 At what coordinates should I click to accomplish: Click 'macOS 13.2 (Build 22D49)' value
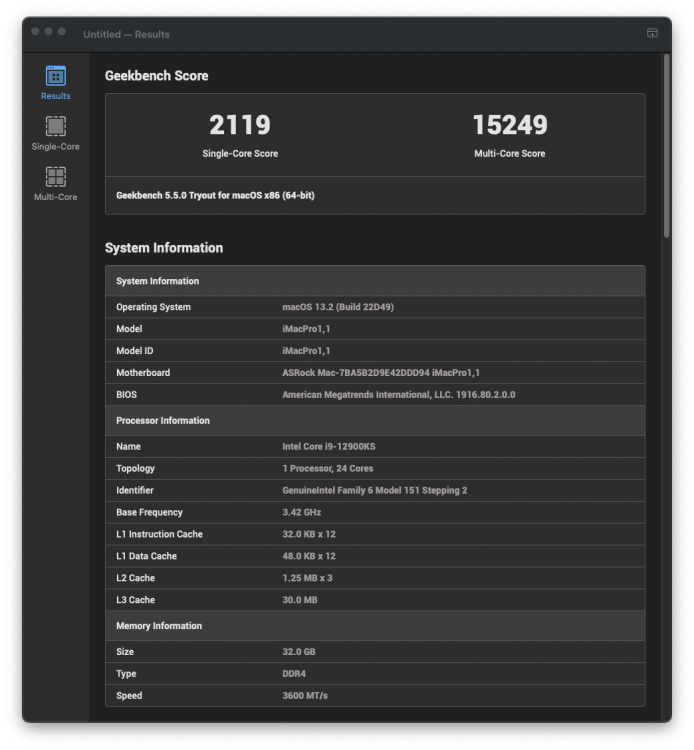tap(338, 307)
